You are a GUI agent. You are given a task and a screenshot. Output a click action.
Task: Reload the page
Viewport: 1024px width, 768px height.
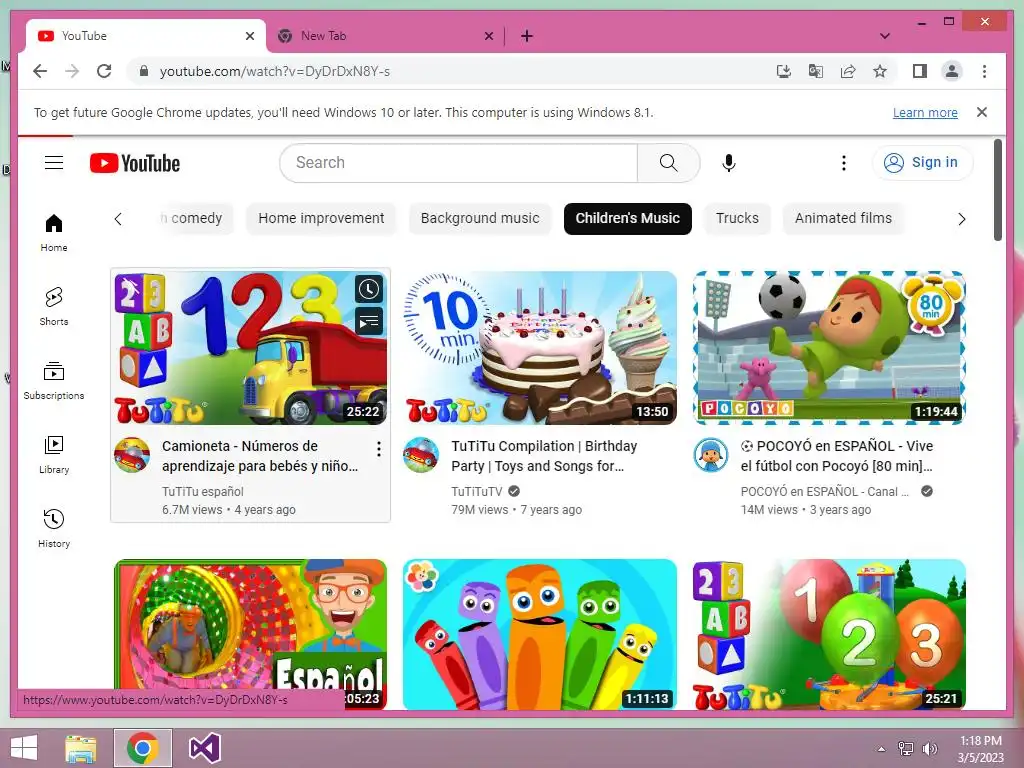point(104,71)
